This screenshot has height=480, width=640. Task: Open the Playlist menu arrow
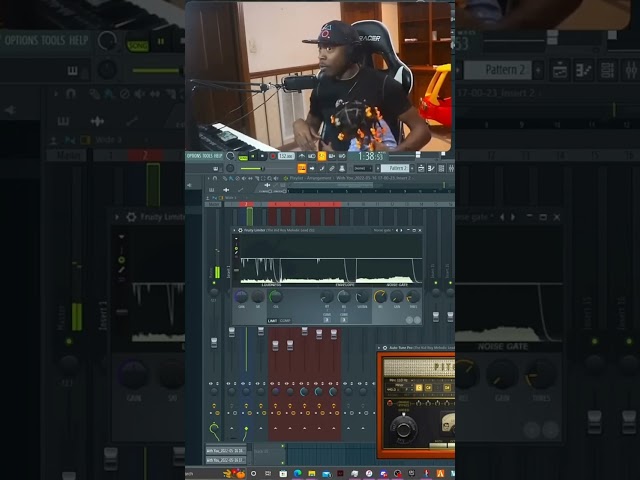(208, 178)
